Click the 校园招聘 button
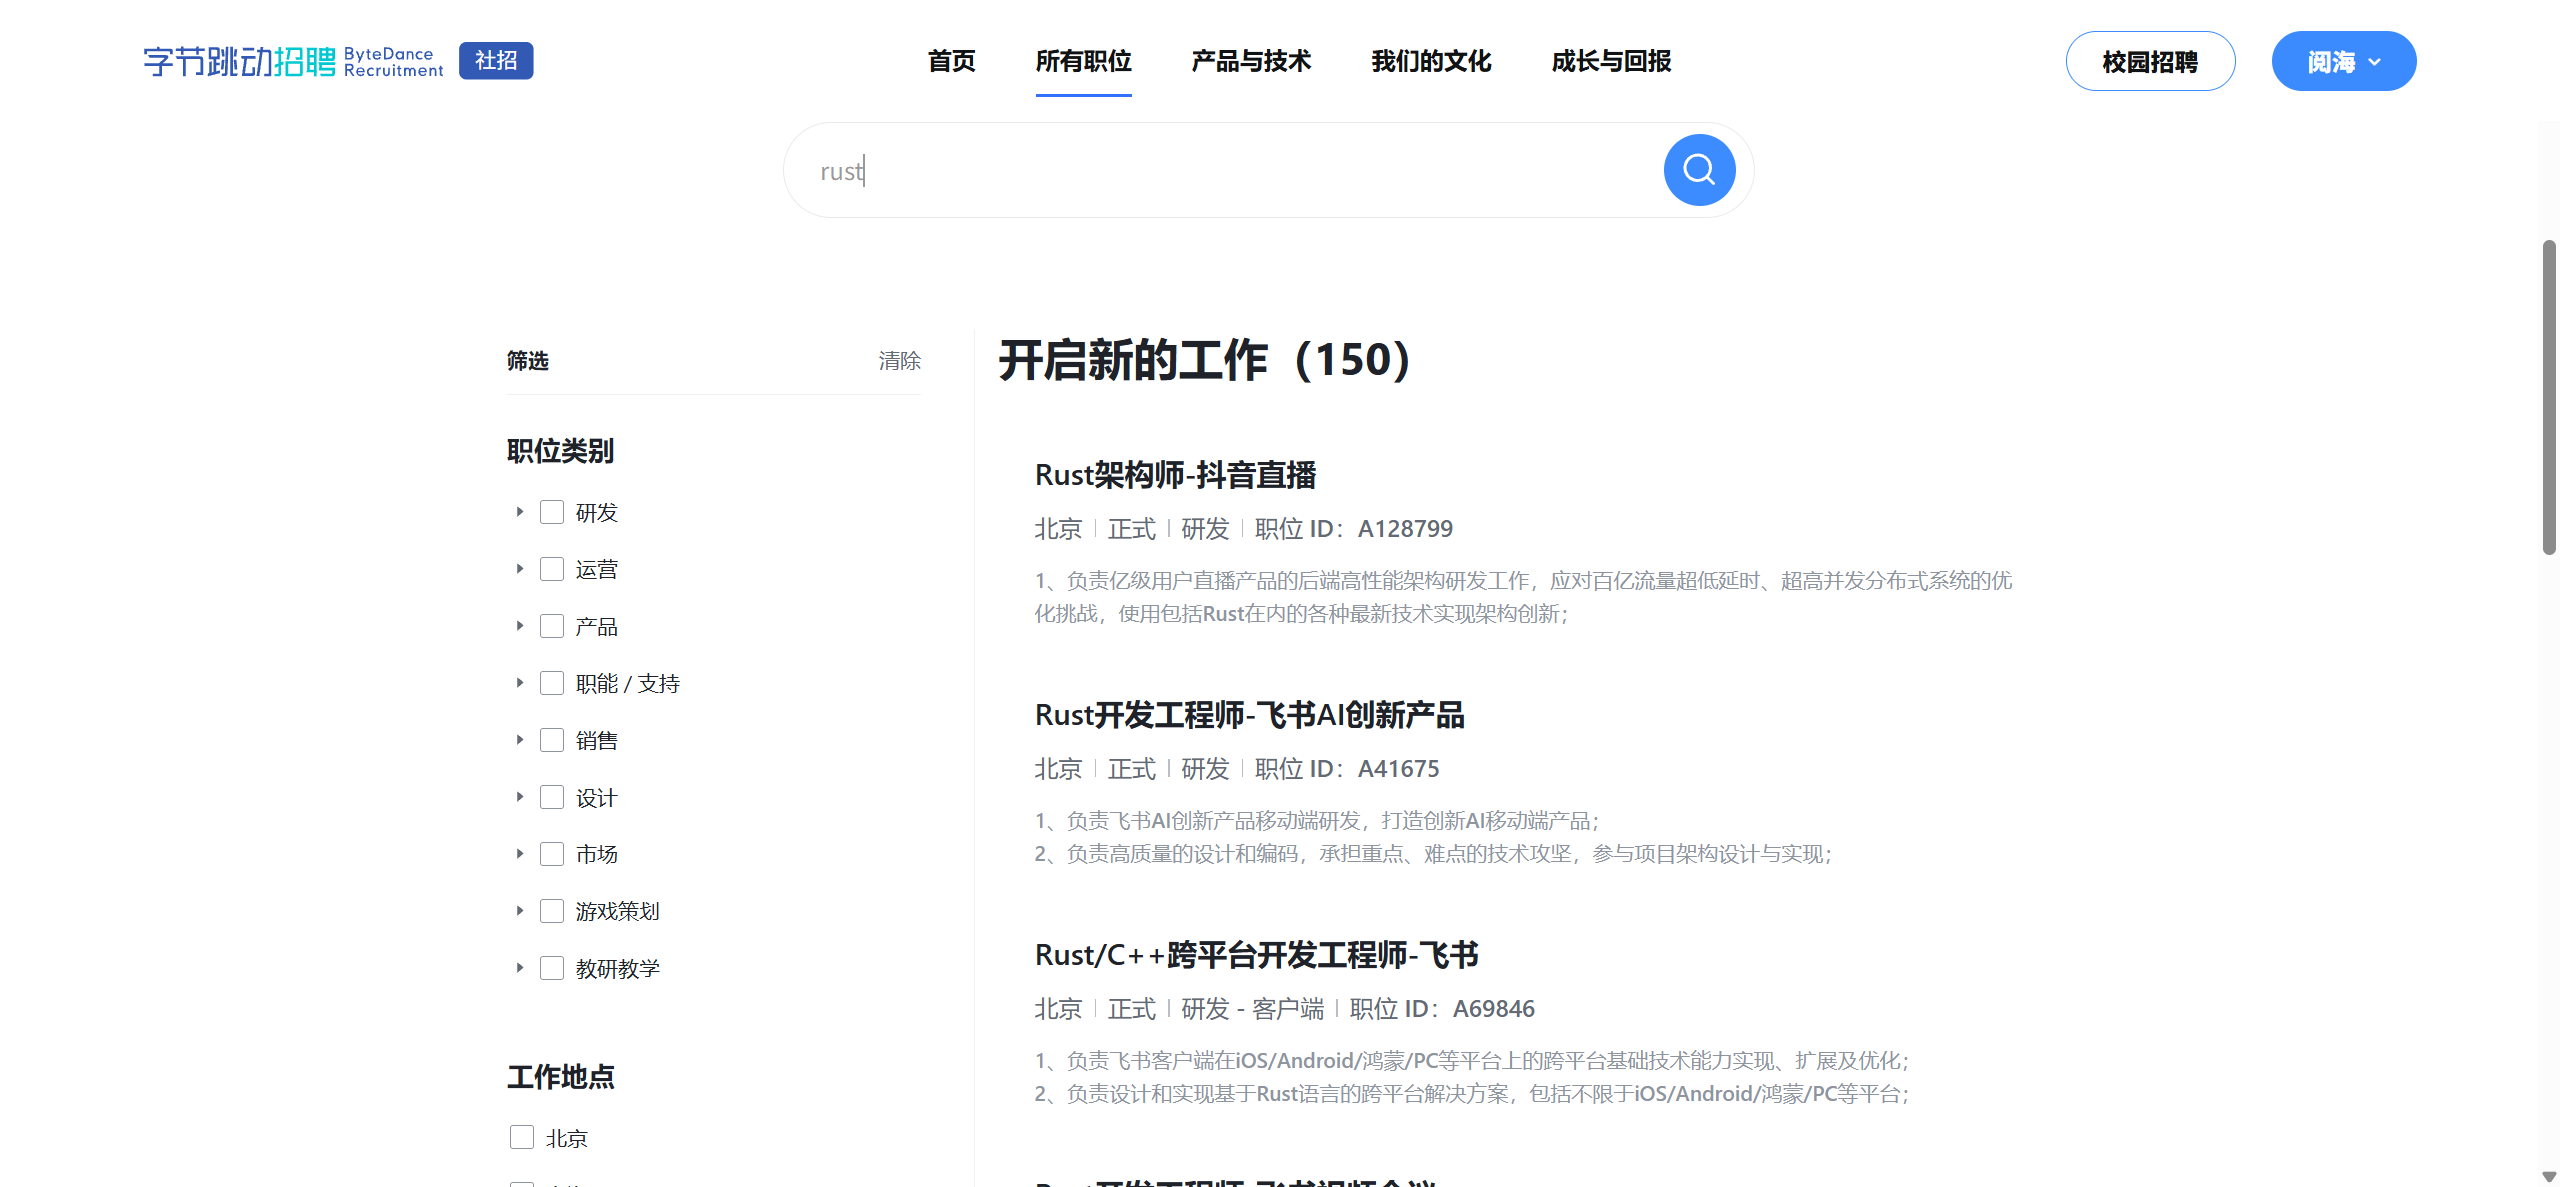This screenshot has height=1187, width=2560. pyautogui.click(x=2150, y=61)
